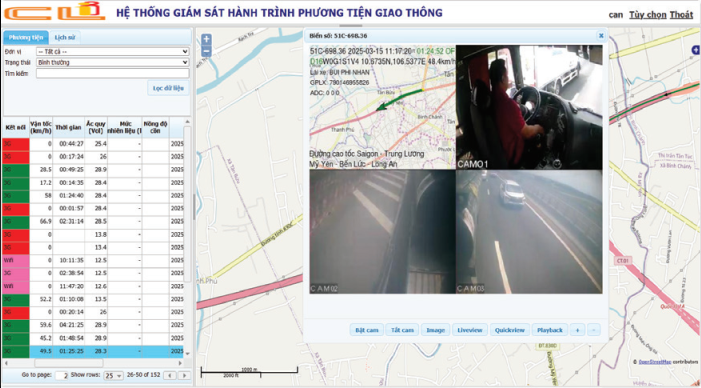Image resolution: width=701 pixels, height=388 pixels.
Task: Open the Show rows dropdown set to 25
Action: point(113,375)
